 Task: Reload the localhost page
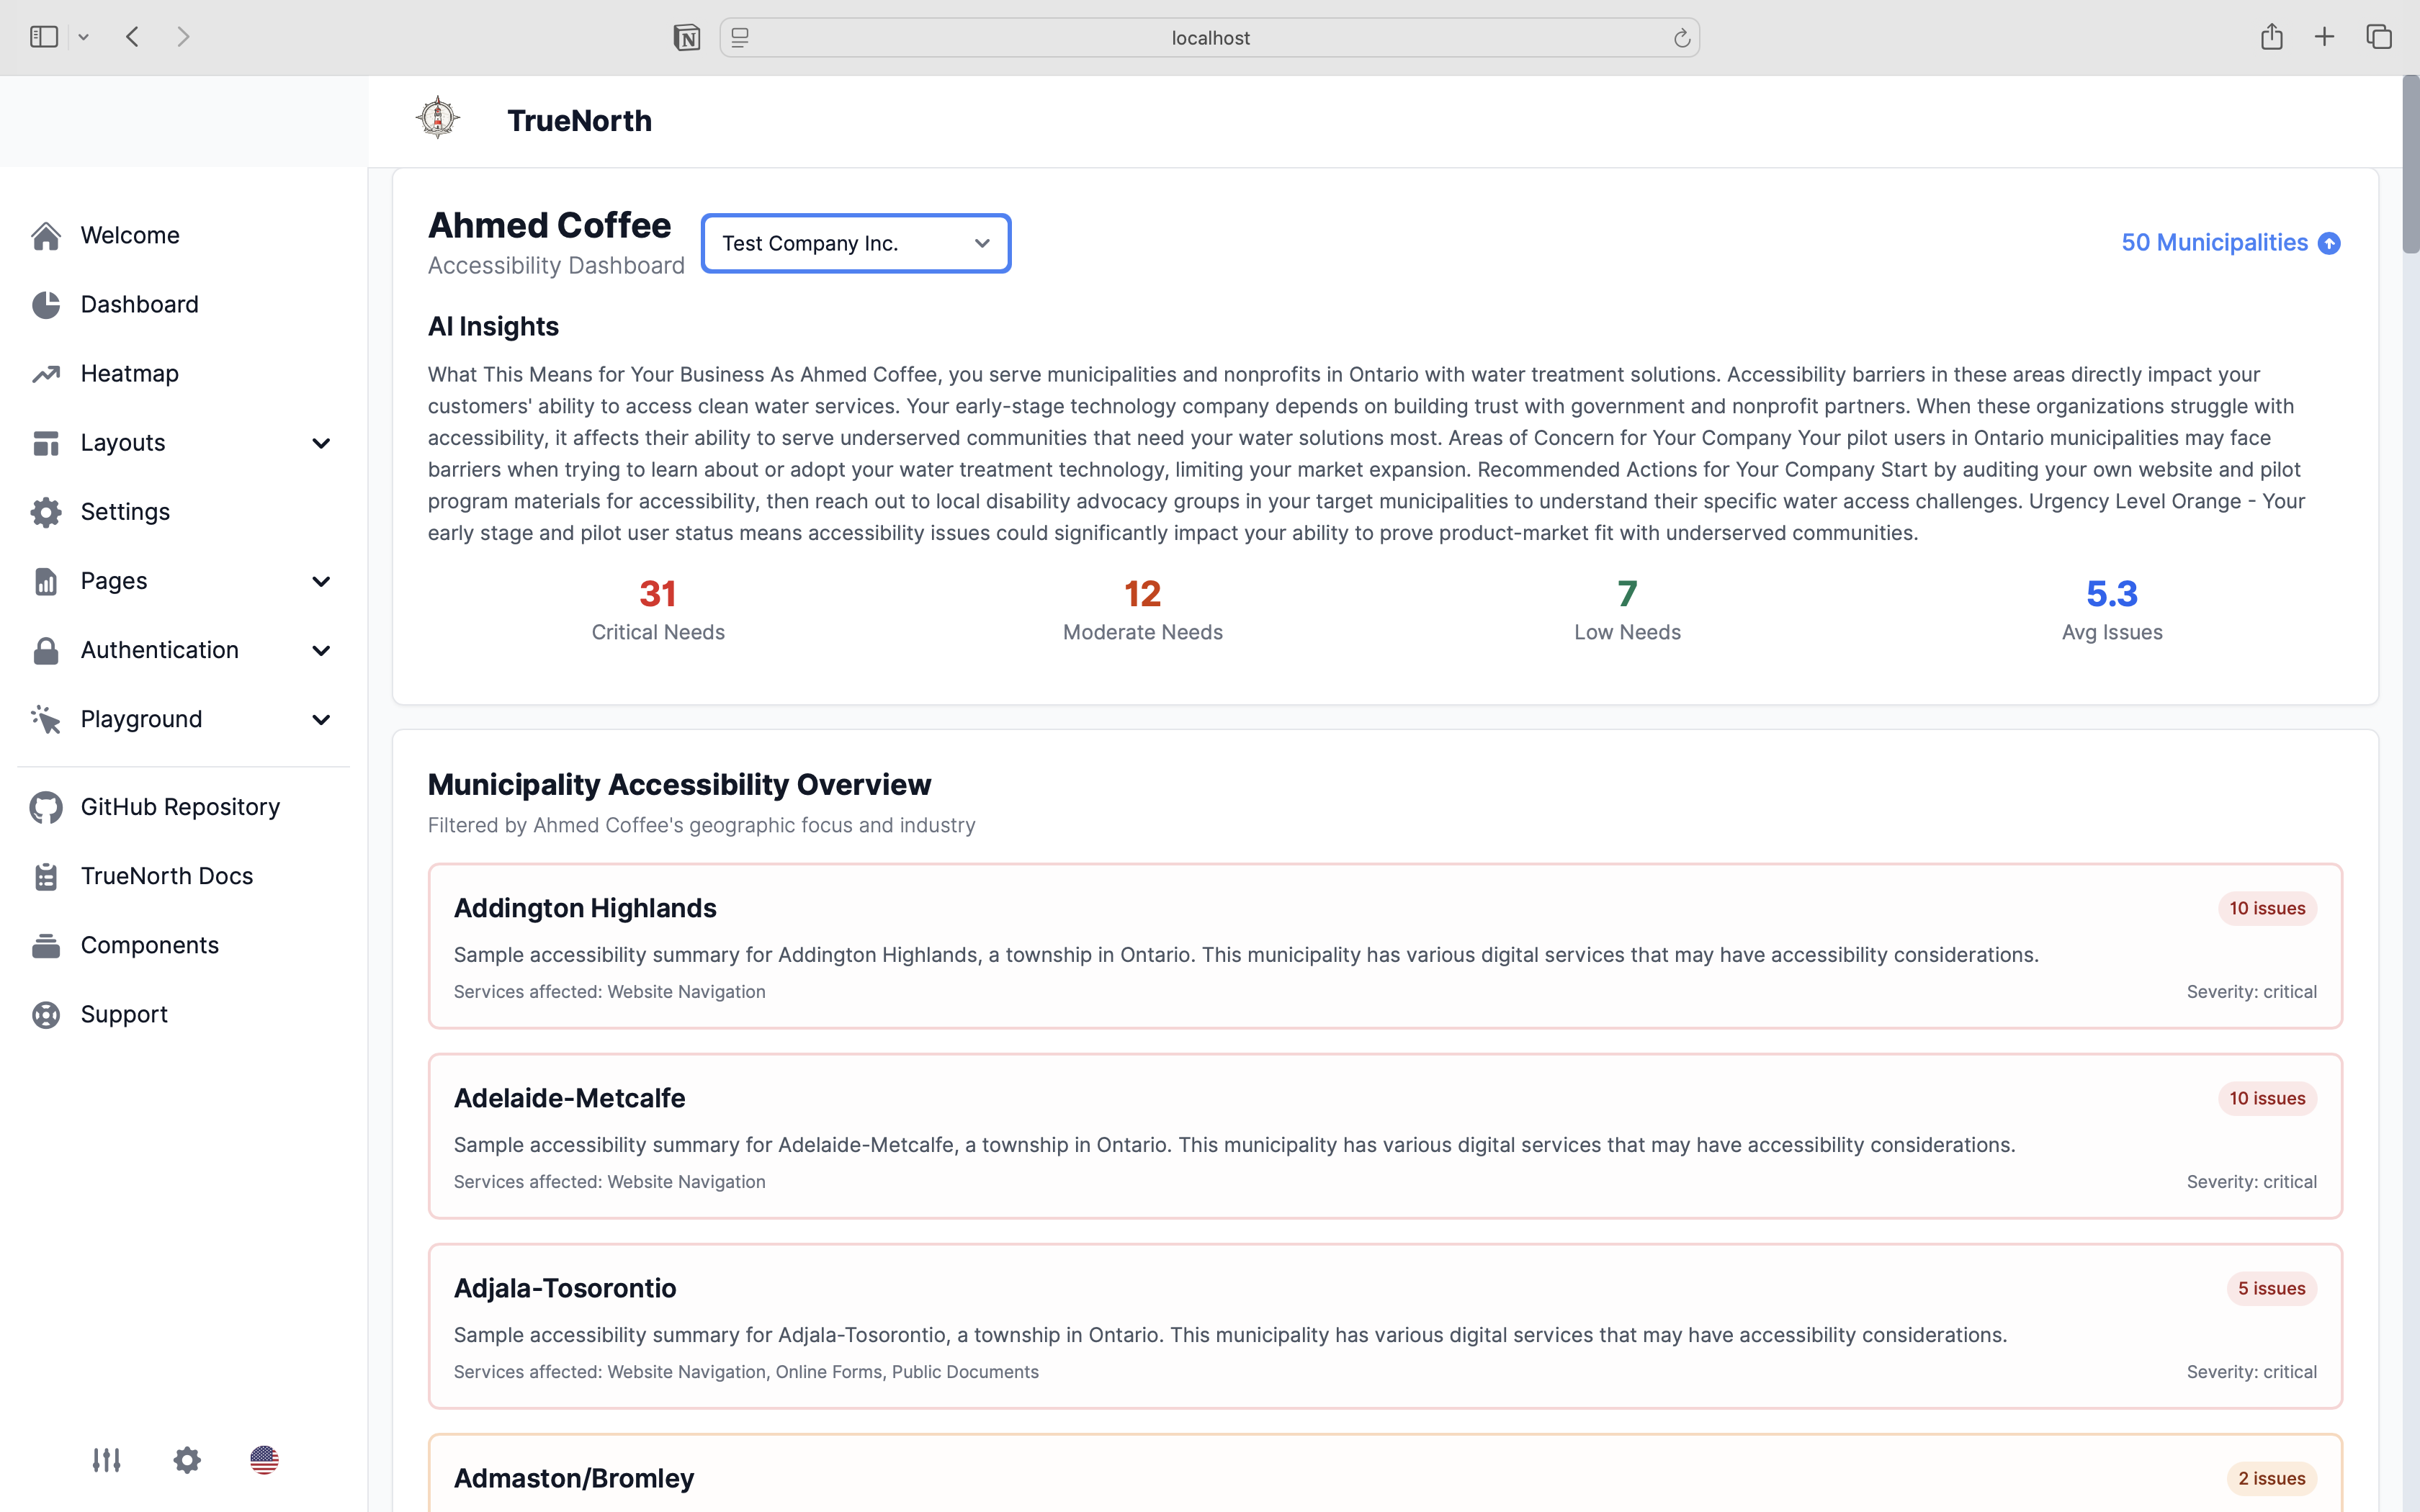coord(1682,38)
